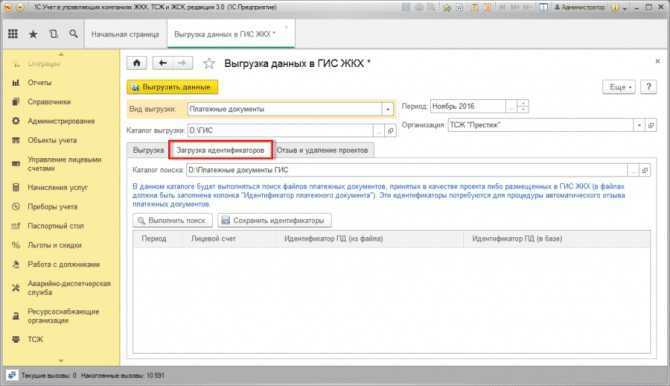
Task: Open the History icon in top panel
Action: [x=53, y=34]
